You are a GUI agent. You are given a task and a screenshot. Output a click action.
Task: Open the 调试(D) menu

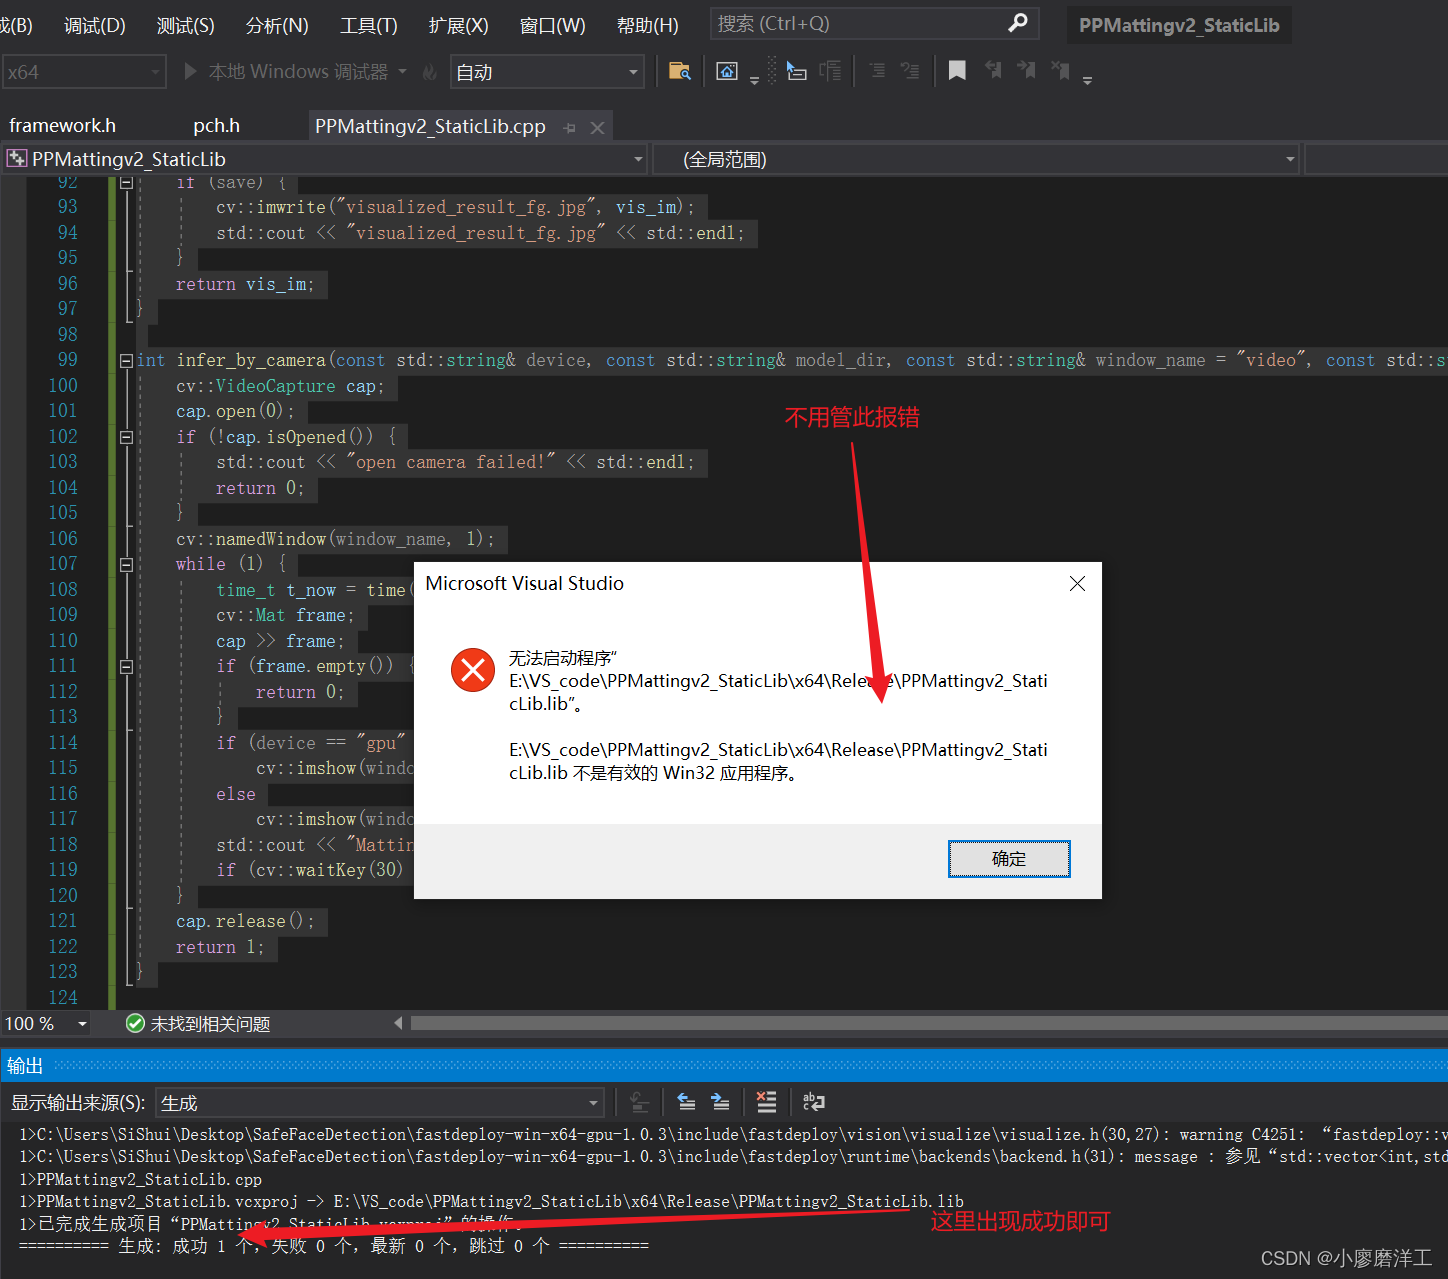(x=95, y=25)
